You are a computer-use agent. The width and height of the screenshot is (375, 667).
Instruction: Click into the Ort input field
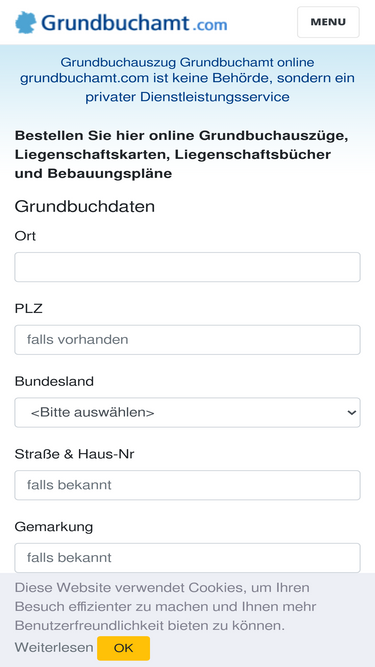tap(188, 267)
